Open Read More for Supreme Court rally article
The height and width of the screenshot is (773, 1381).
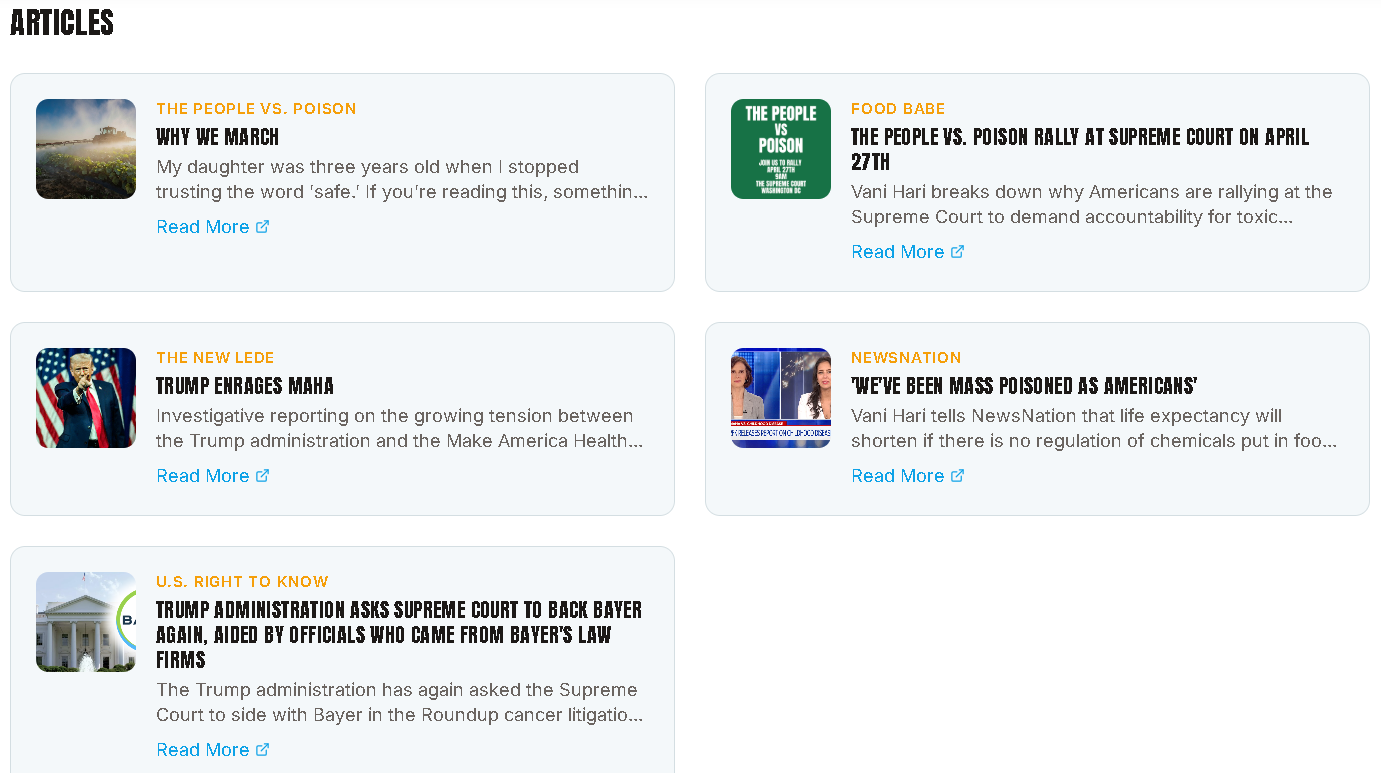[x=898, y=252]
